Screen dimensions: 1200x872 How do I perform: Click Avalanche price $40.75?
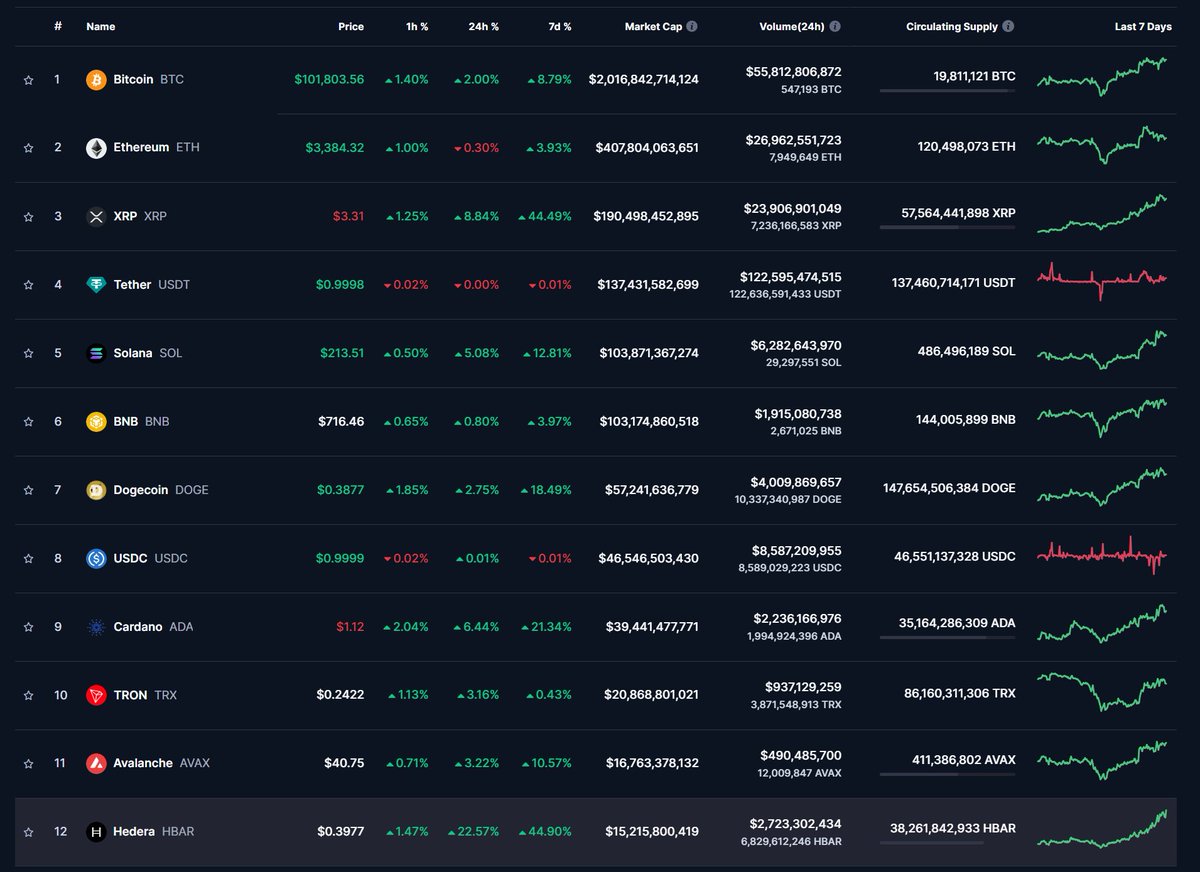pos(344,763)
